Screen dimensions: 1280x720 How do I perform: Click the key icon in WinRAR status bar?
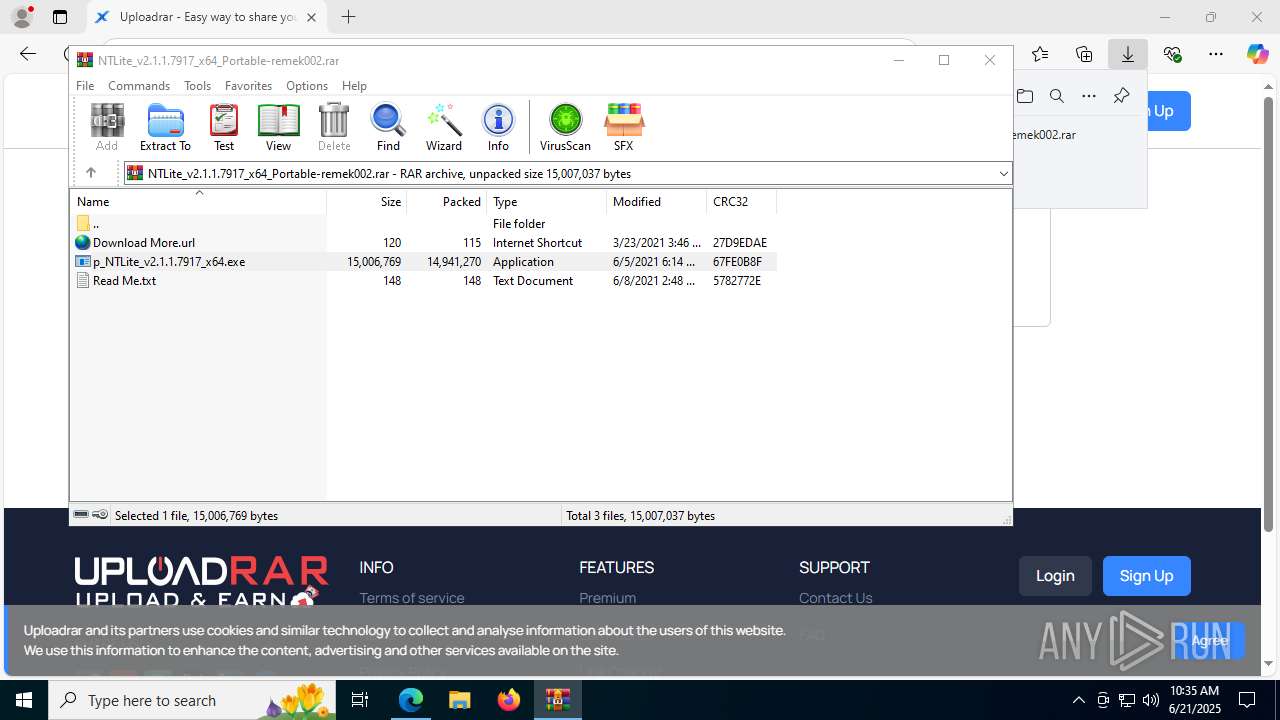click(100, 515)
